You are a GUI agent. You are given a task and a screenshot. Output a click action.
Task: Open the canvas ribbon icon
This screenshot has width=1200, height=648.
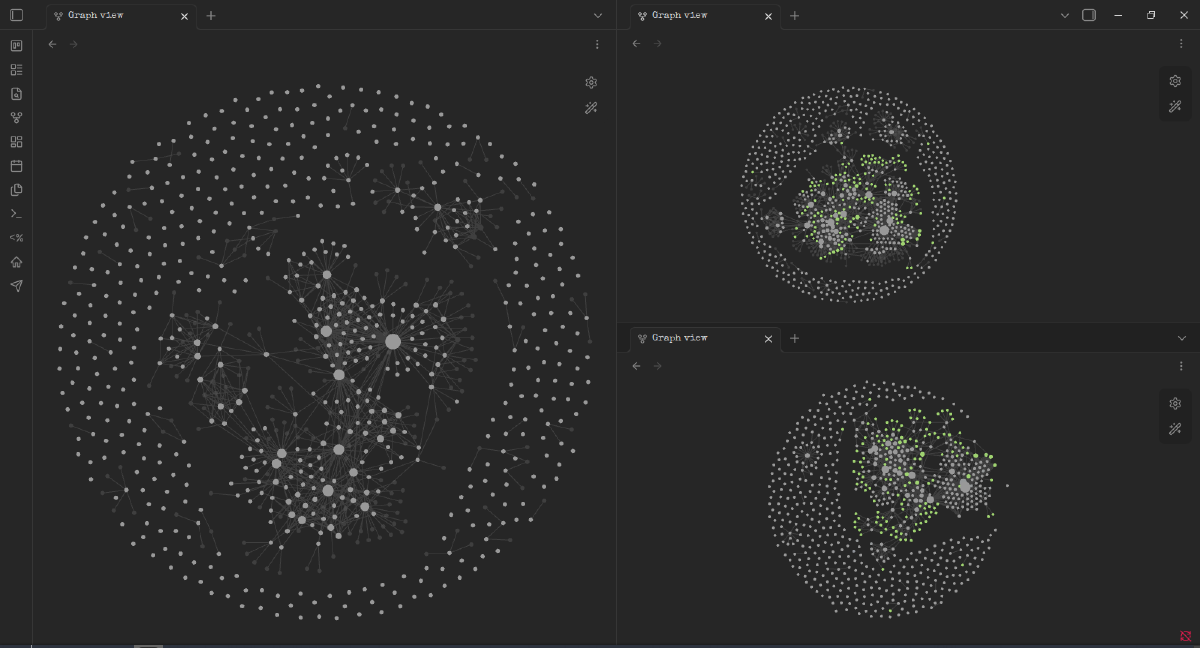[16, 142]
